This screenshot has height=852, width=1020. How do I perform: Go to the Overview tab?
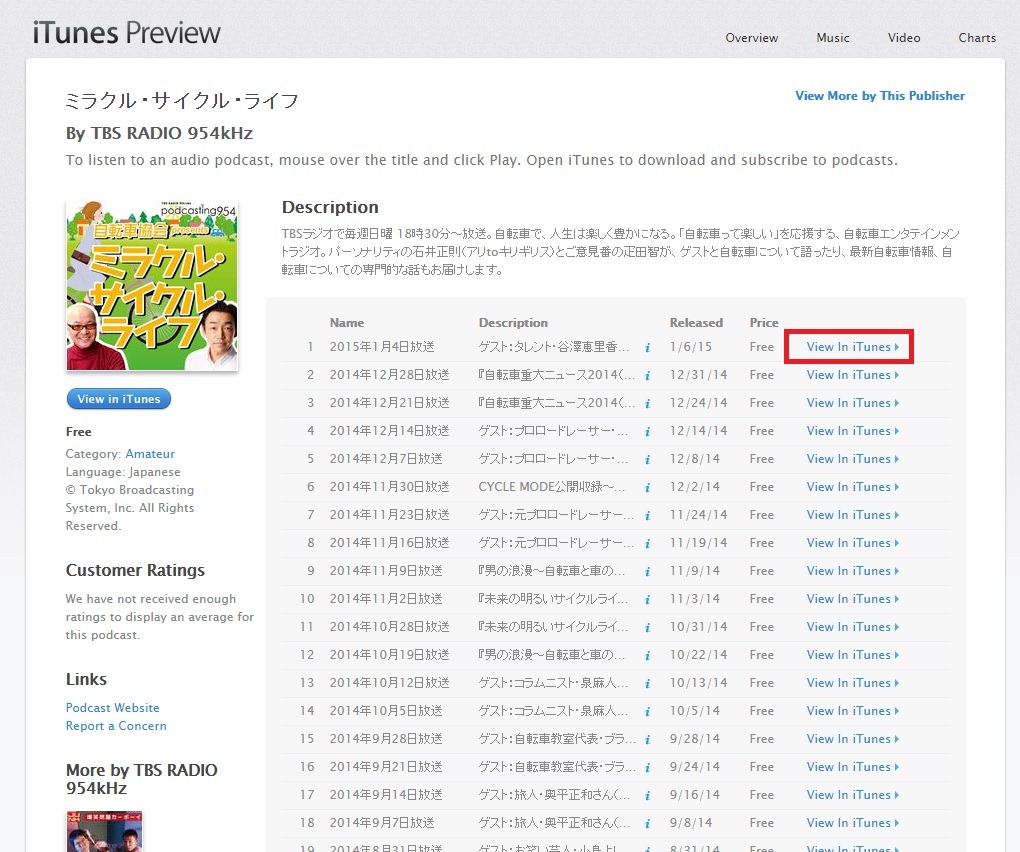click(x=751, y=38)
